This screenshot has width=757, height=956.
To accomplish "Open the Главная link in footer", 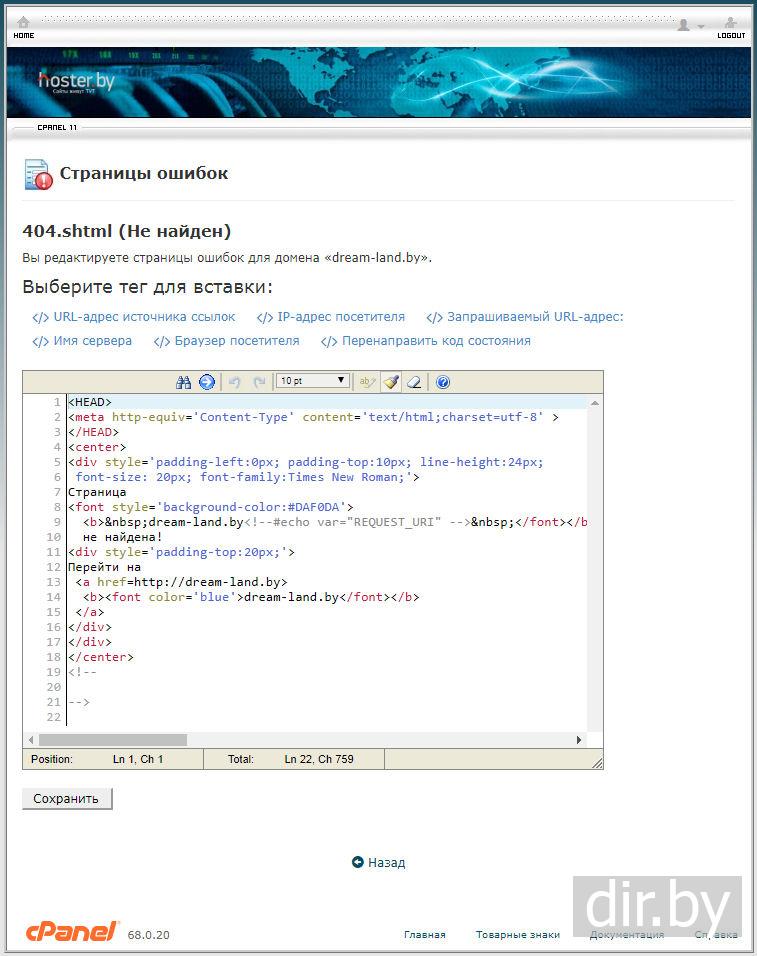I will point(425,935).
